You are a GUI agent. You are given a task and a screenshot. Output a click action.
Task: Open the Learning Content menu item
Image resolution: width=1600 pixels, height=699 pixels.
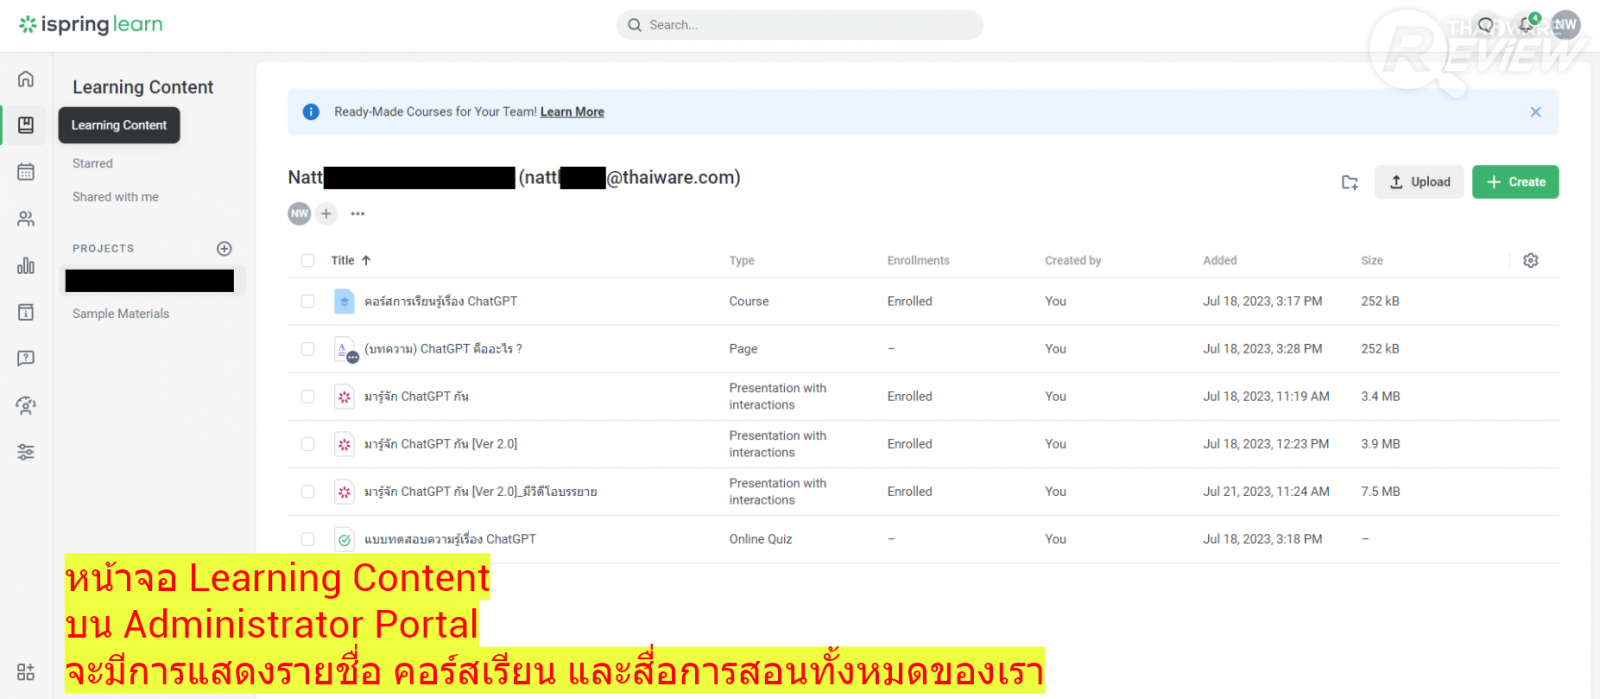[119, 125]
